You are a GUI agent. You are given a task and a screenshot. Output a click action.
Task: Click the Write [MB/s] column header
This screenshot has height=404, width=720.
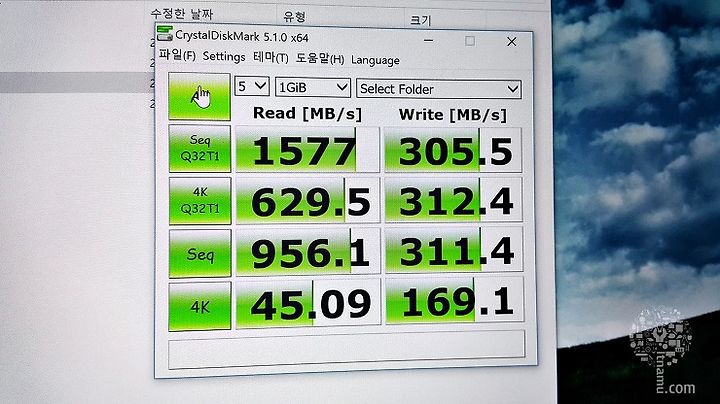[453, 115]
